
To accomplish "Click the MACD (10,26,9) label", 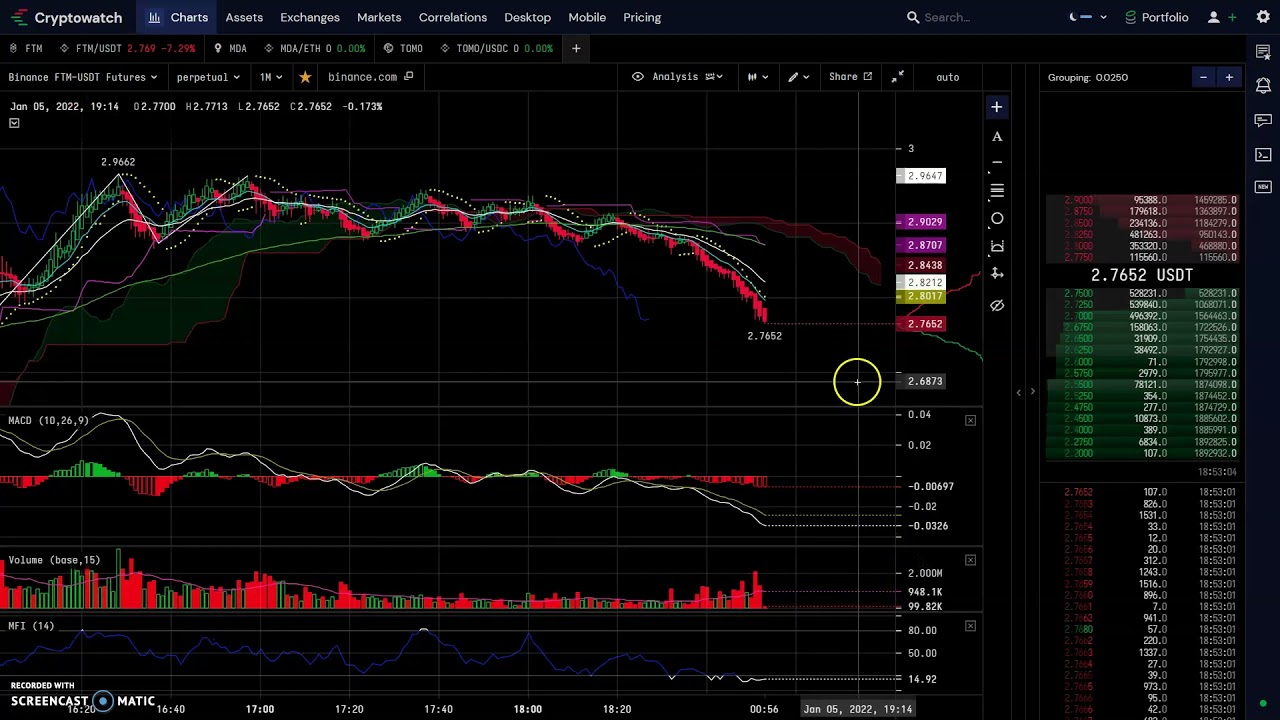I will point(48,420).
